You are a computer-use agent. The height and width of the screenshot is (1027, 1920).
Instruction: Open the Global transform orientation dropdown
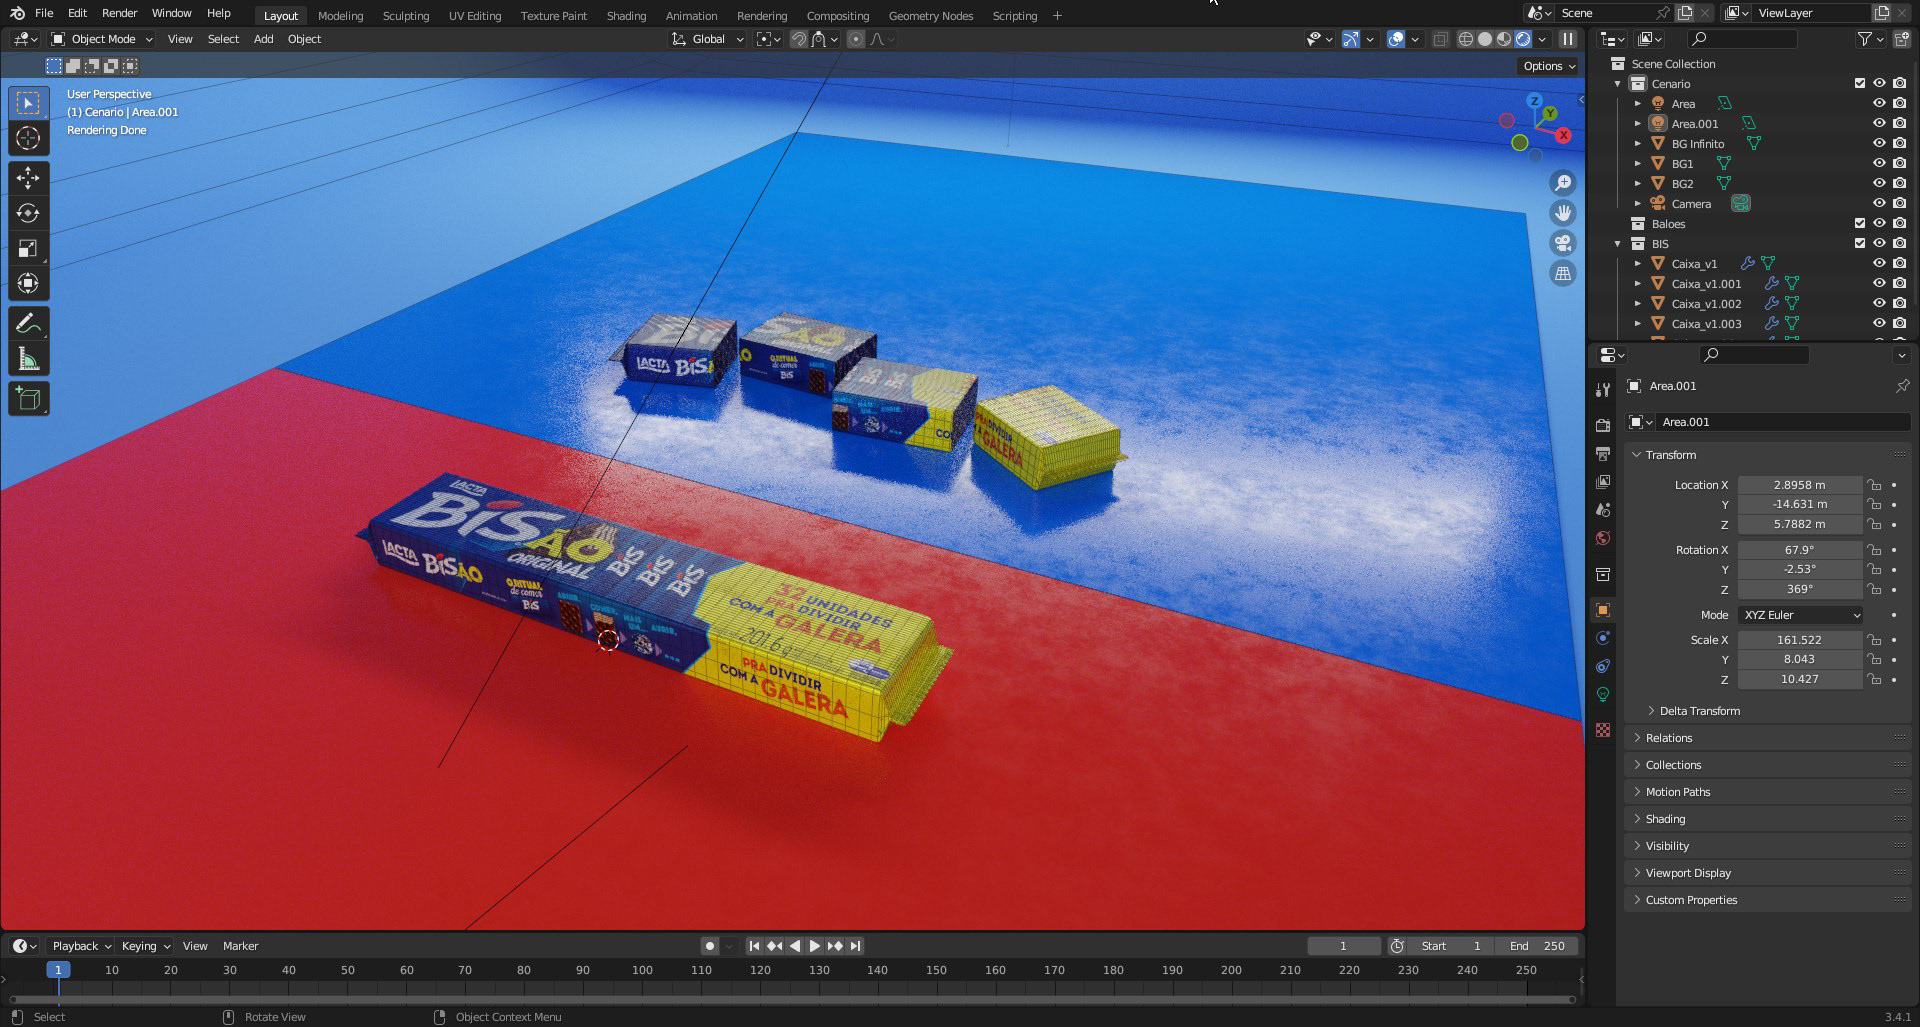[x=708, y=39]
